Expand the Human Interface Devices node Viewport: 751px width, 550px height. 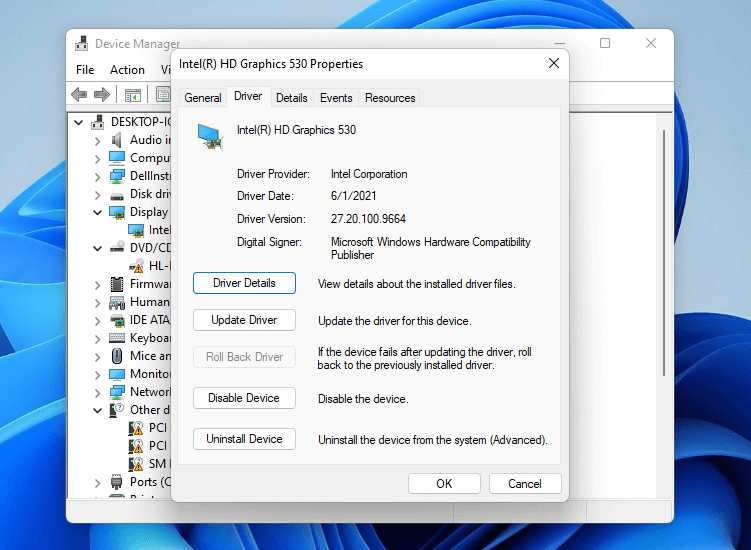pyautogui.click(x=97, y=303)
